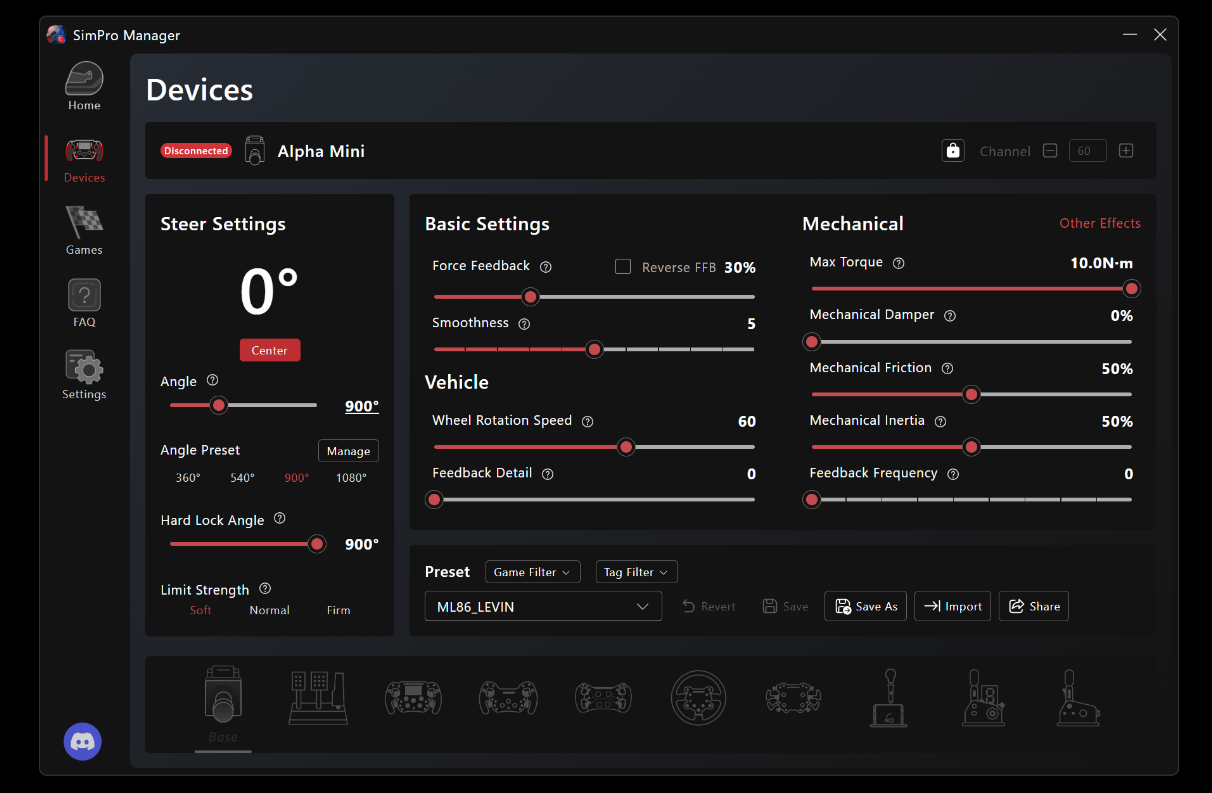Click the Max Torque slider handle

click(x=1132, y=289)
